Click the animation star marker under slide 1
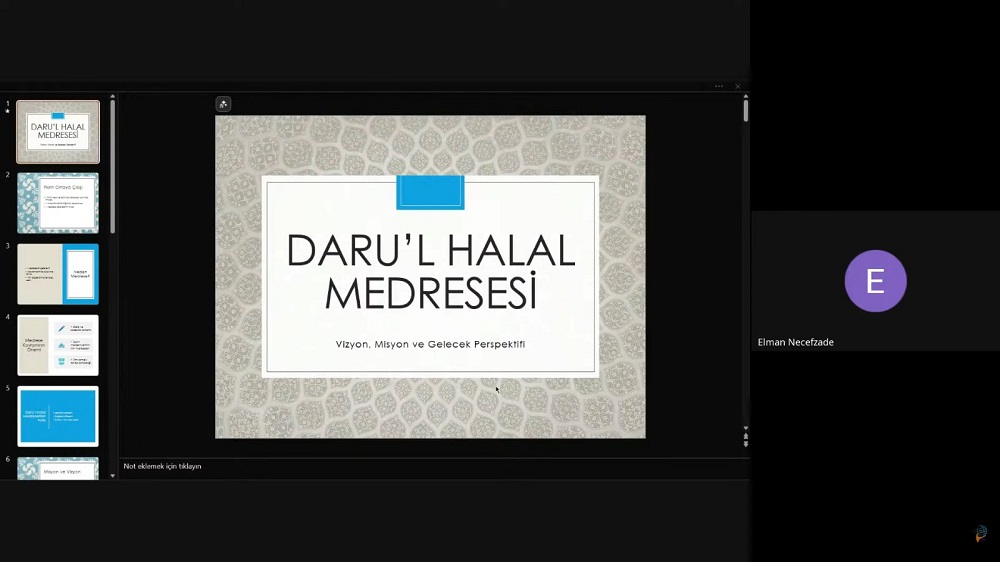This screenshot has height=562, width=1000. [8, 111]
